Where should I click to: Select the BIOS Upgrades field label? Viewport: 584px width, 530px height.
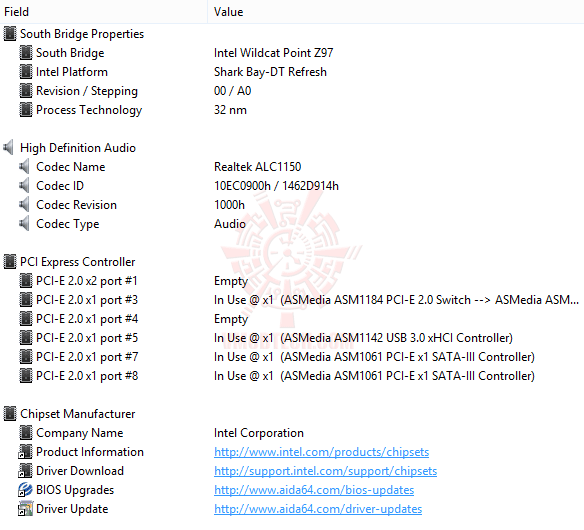pos(75,490)
